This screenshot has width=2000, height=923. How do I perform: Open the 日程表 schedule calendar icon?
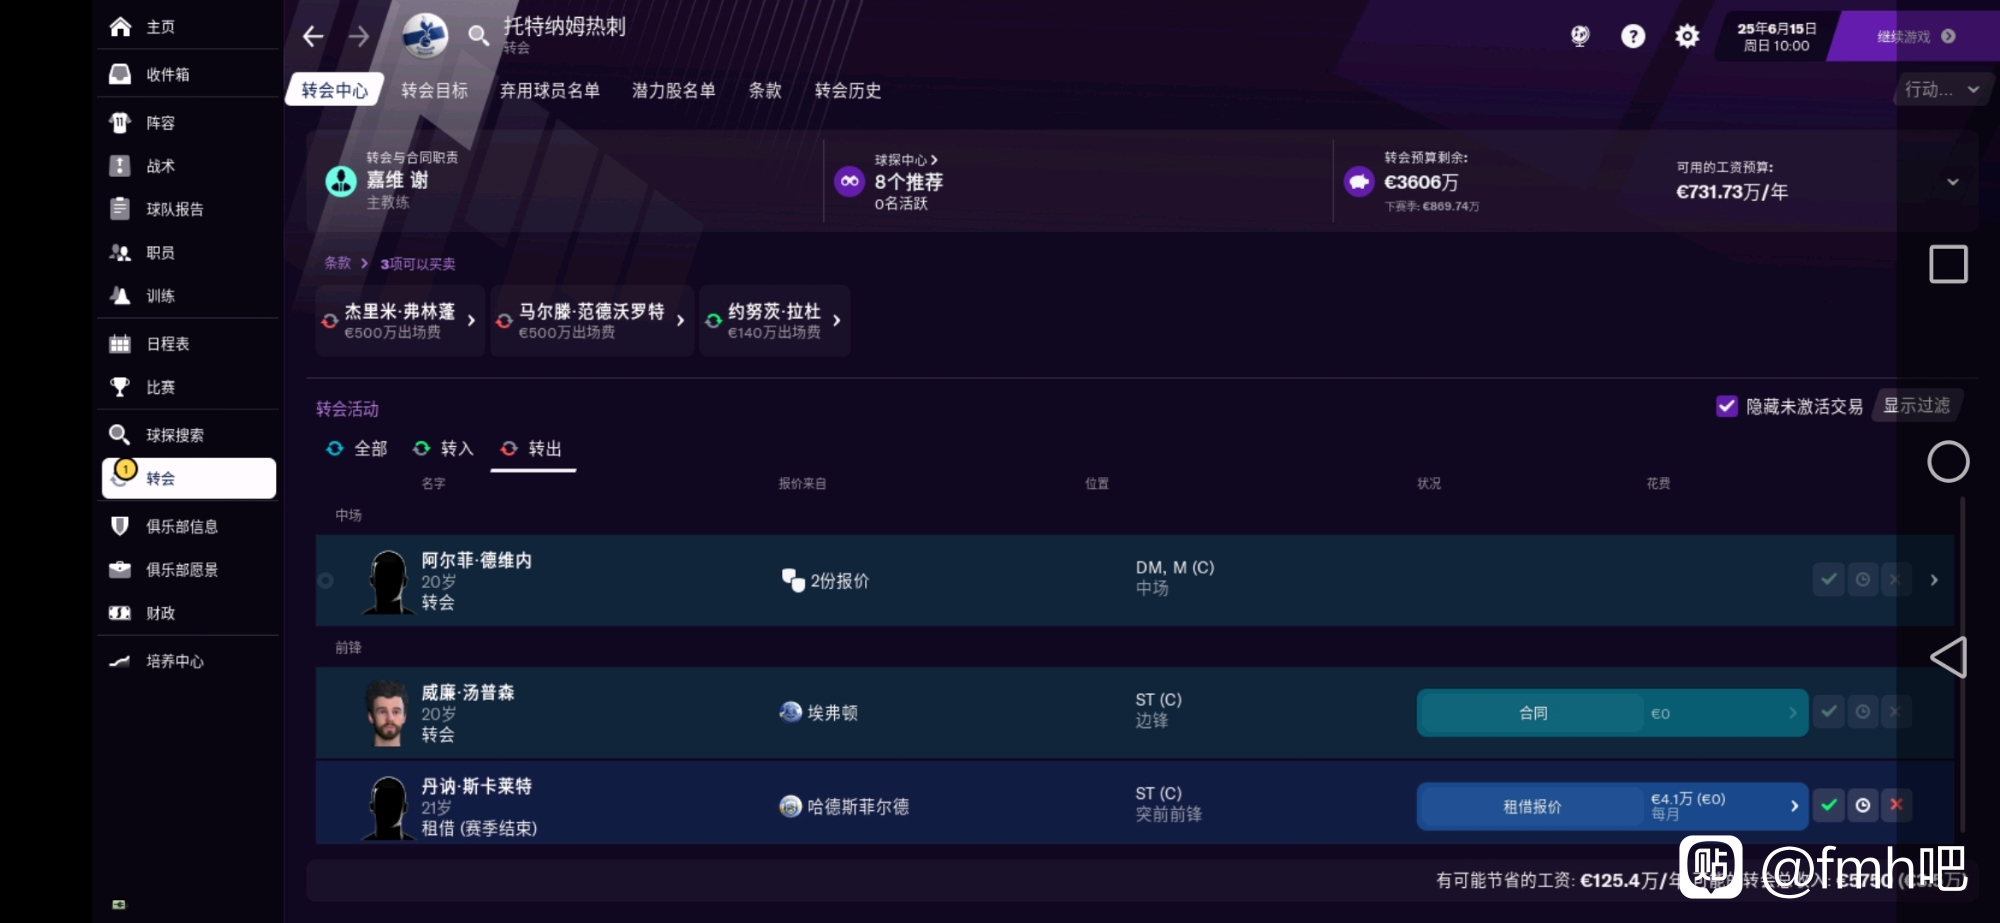tap(120, 344)
